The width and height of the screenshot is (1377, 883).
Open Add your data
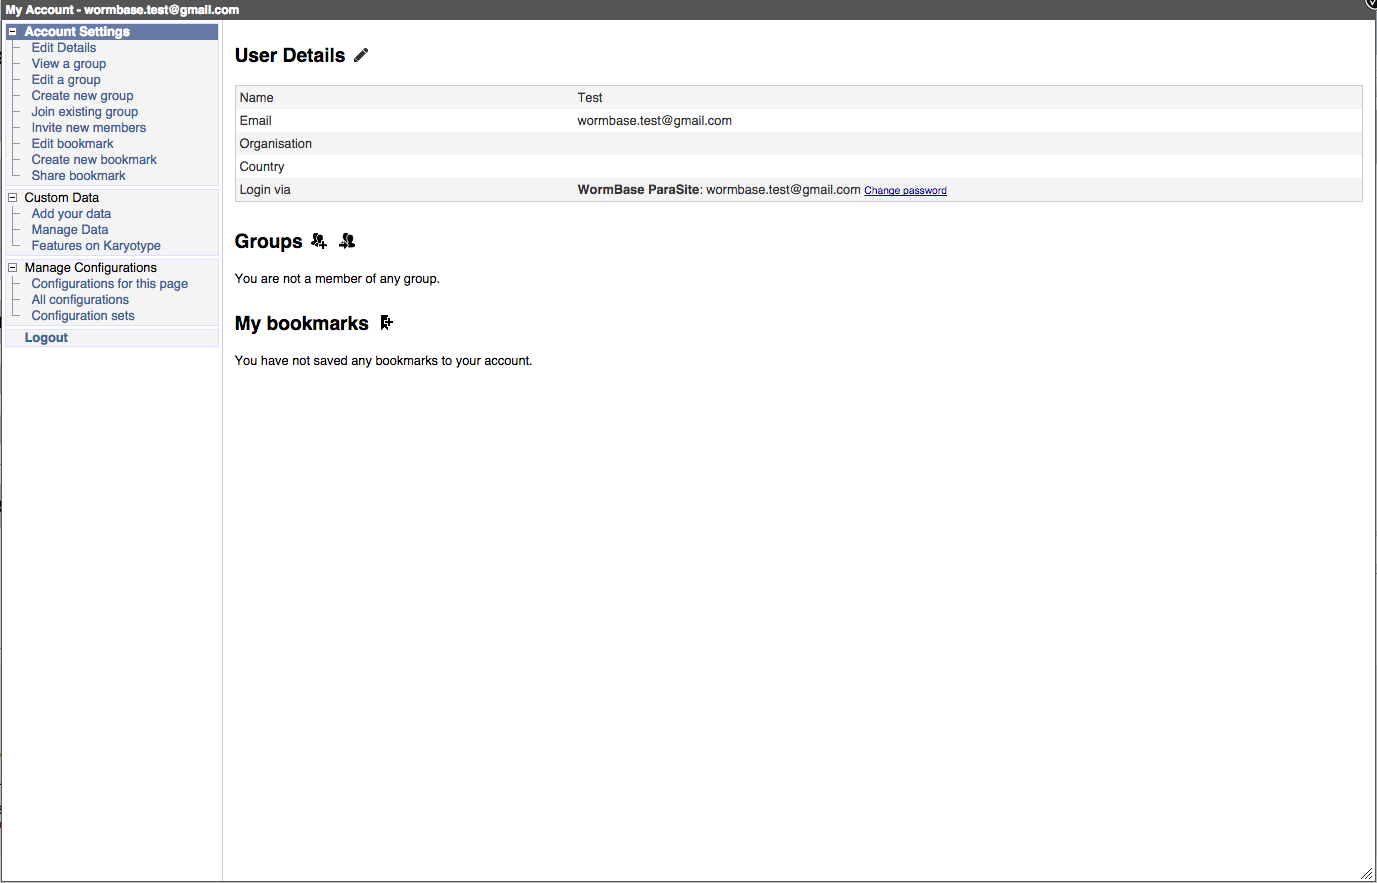71,214
